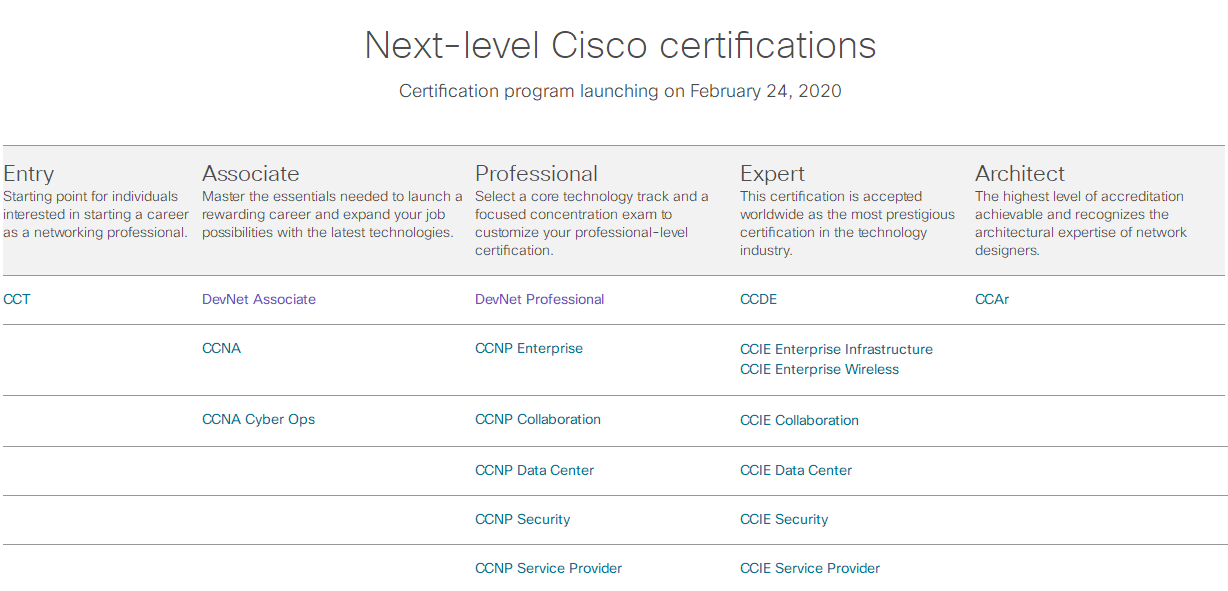
Task: Open the CCNA Cyber Ops link
Action: pos(258,419)
